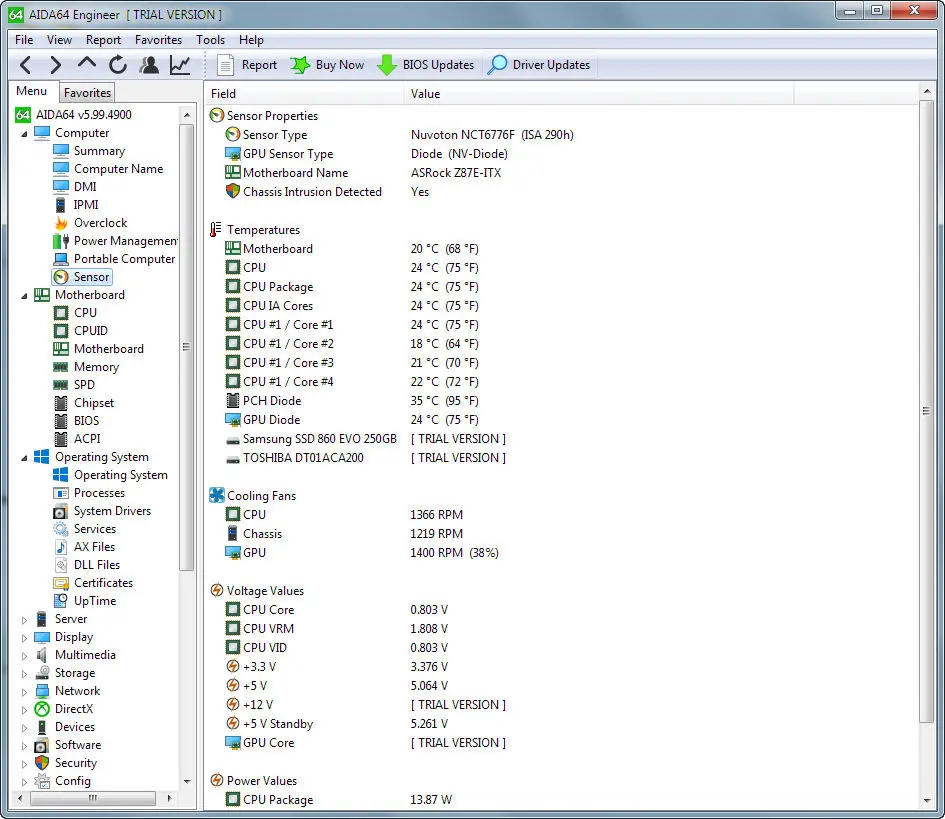Click the Power Management plug icon
Image resolution: width=945 pixels, height=819 pixels.
61,241
